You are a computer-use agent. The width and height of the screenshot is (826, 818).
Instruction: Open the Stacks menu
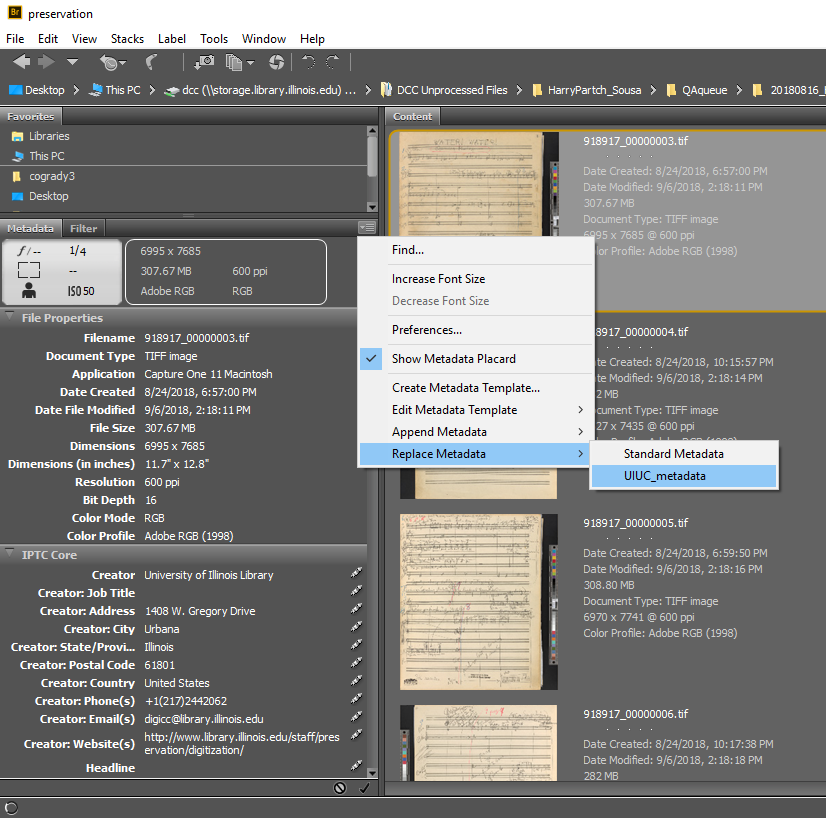(127, 39)
